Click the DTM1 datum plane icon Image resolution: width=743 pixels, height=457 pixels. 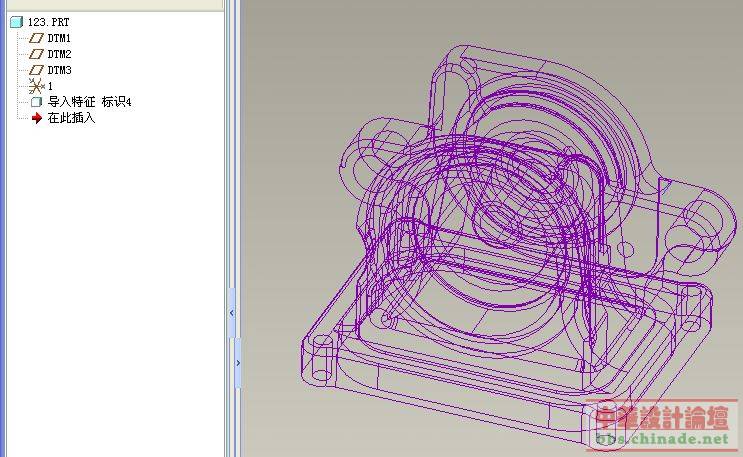coord(37,37)
